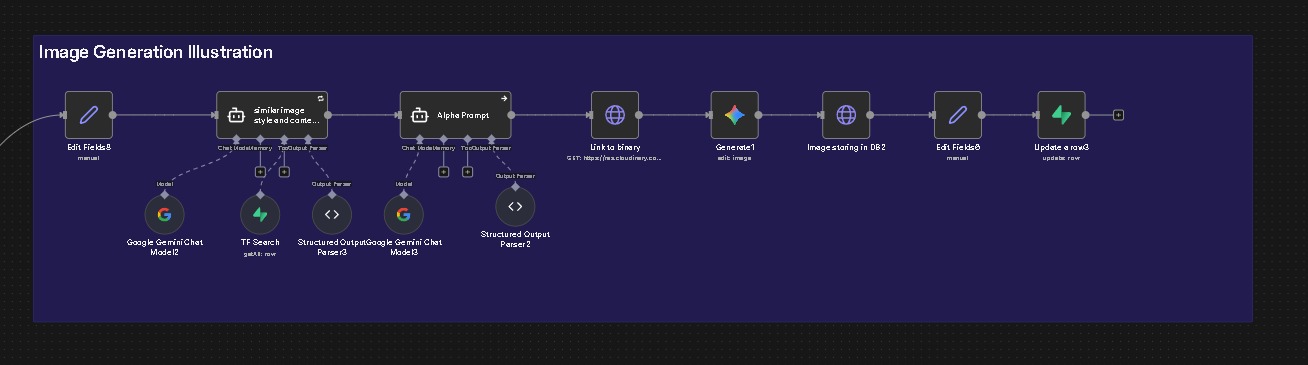
Task: Click the 'Google Gemini Chat Model2' label
Action: click(164, 247)
